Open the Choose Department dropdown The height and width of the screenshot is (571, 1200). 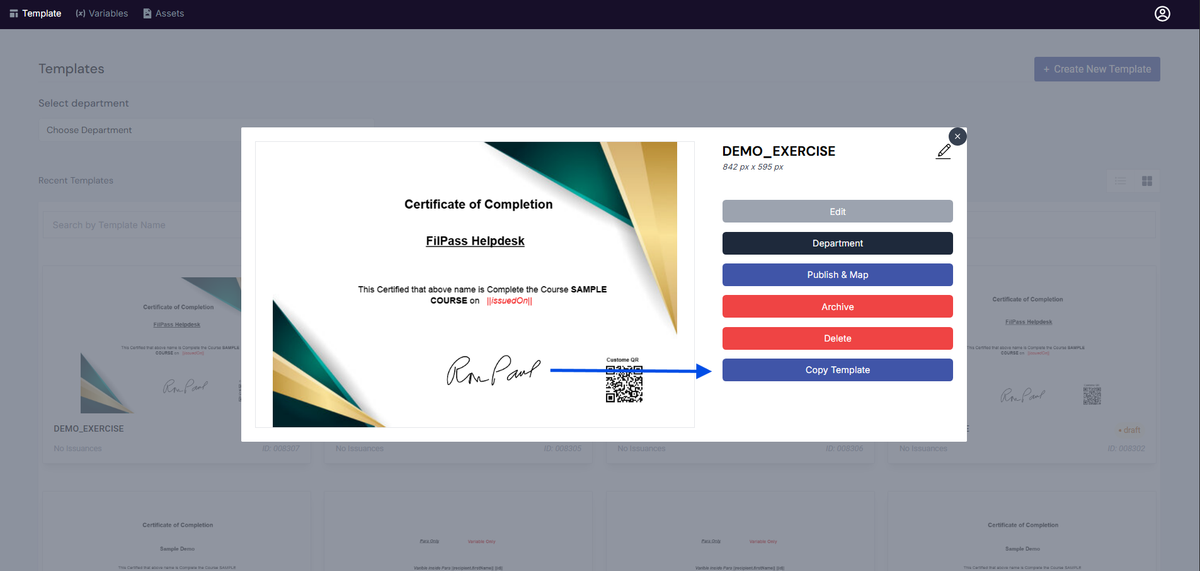coord(205,130)
